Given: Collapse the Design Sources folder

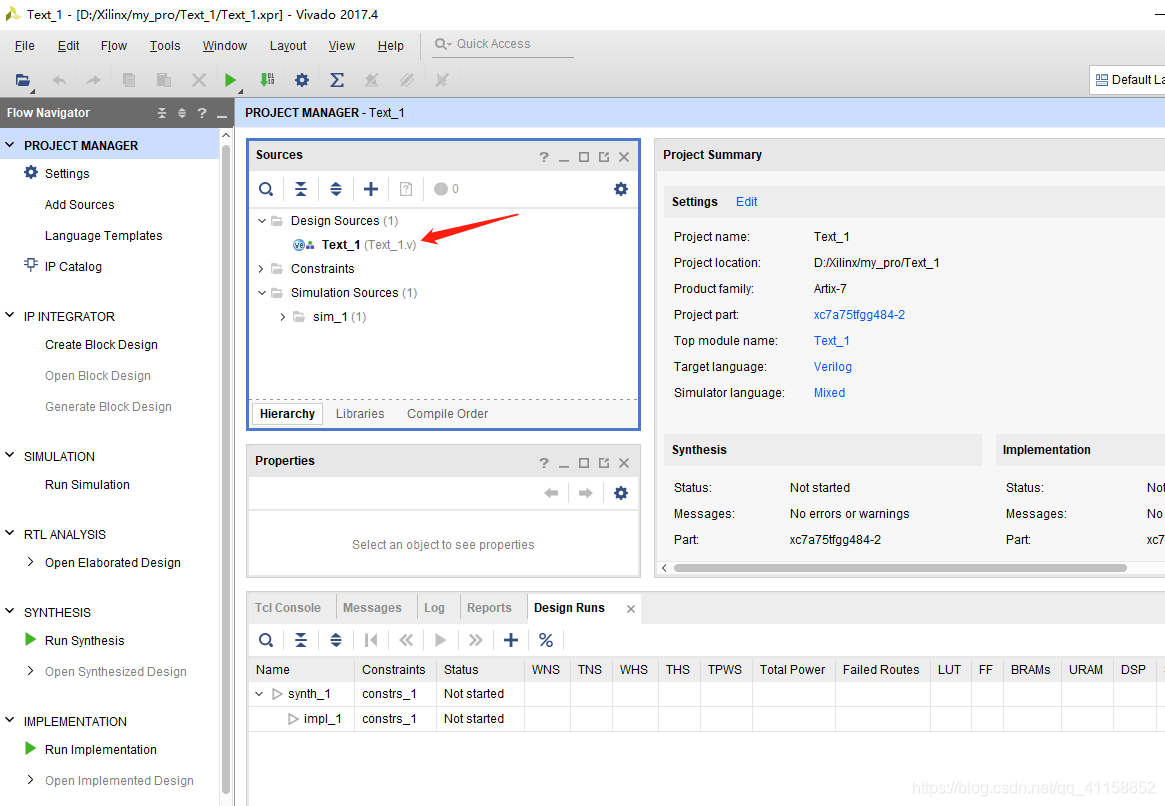Looking at the screenshot, I should click(262, 221).
